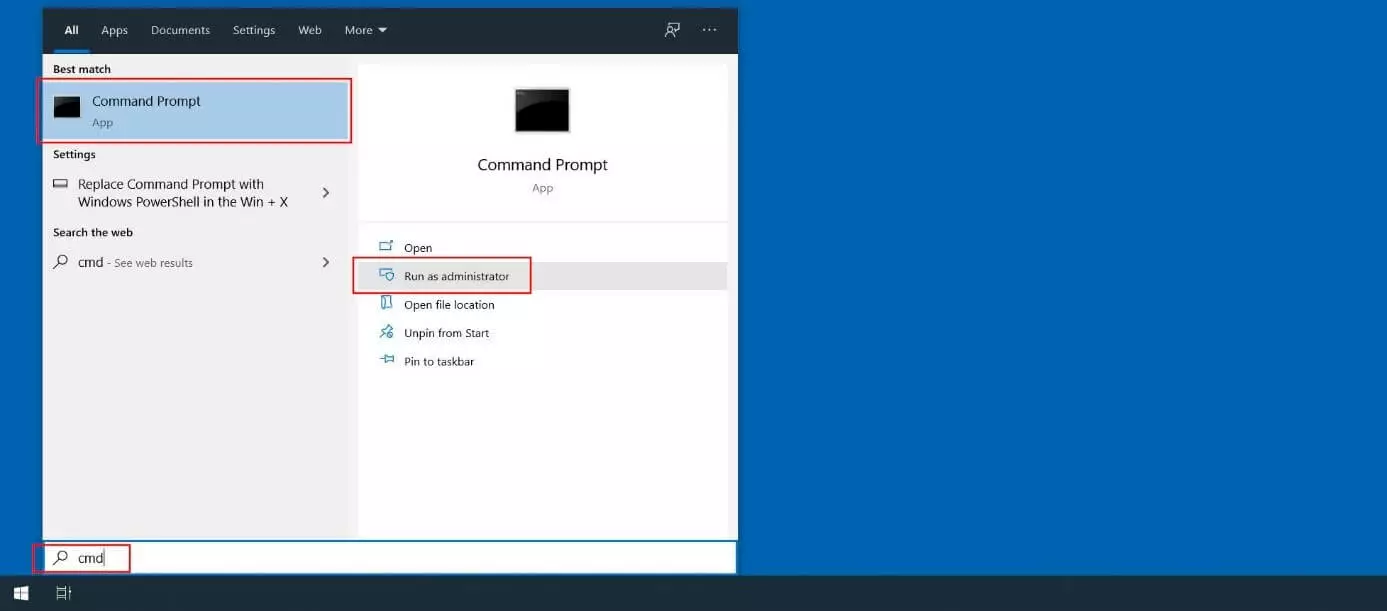Open Task View from the taskbar
1387x611 pixels.
pos(63,593)
